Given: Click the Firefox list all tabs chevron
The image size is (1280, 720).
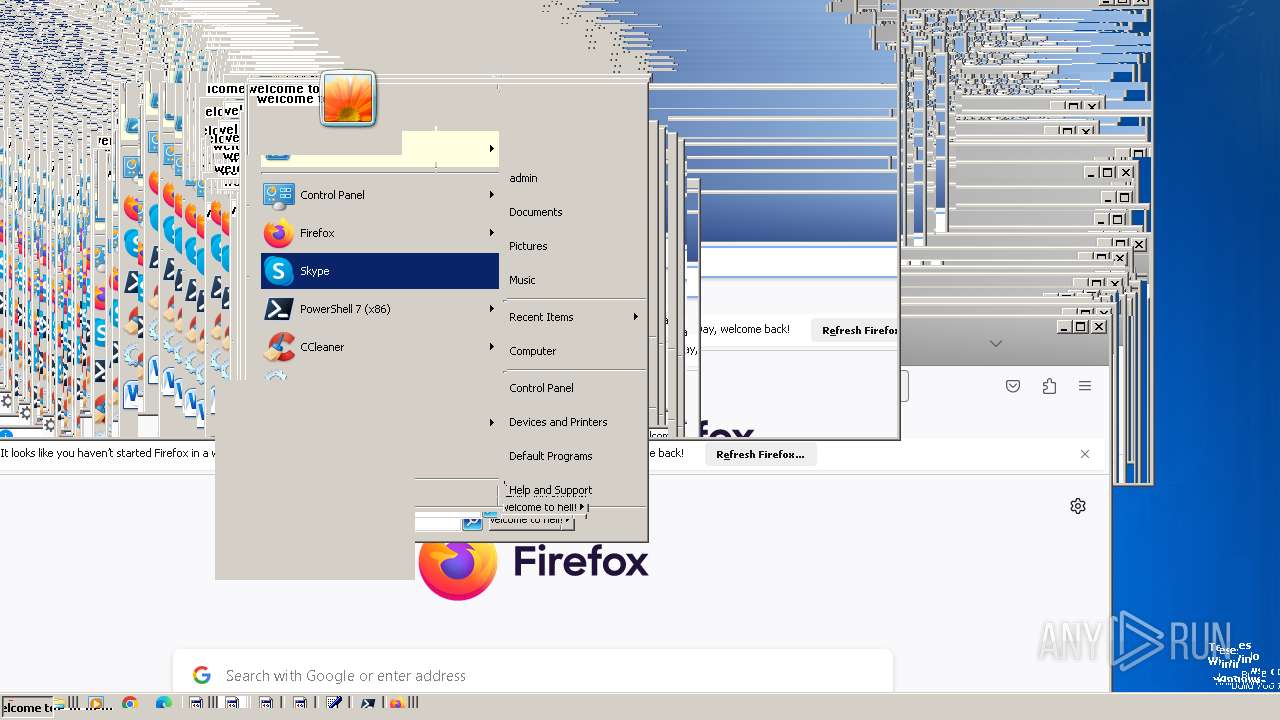Looking at the screenshot, I should pos(995,343).
